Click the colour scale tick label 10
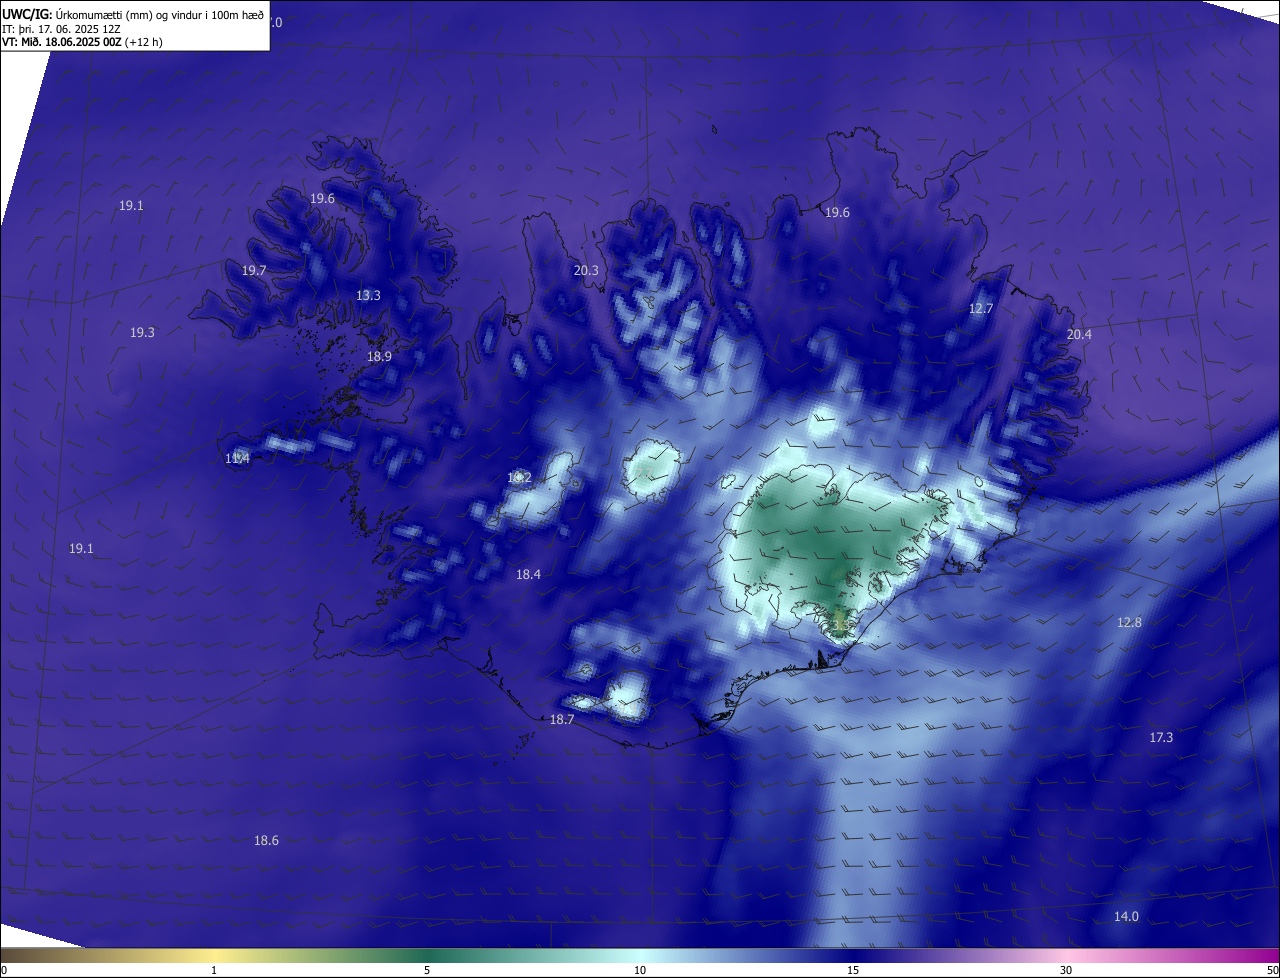This screenshot has height=978, width=1280. point(640,971)
